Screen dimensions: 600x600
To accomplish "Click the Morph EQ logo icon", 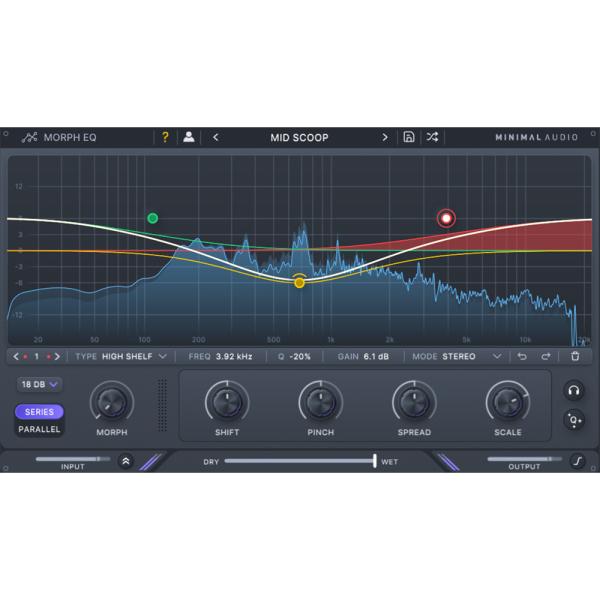I will pos(29,137).
